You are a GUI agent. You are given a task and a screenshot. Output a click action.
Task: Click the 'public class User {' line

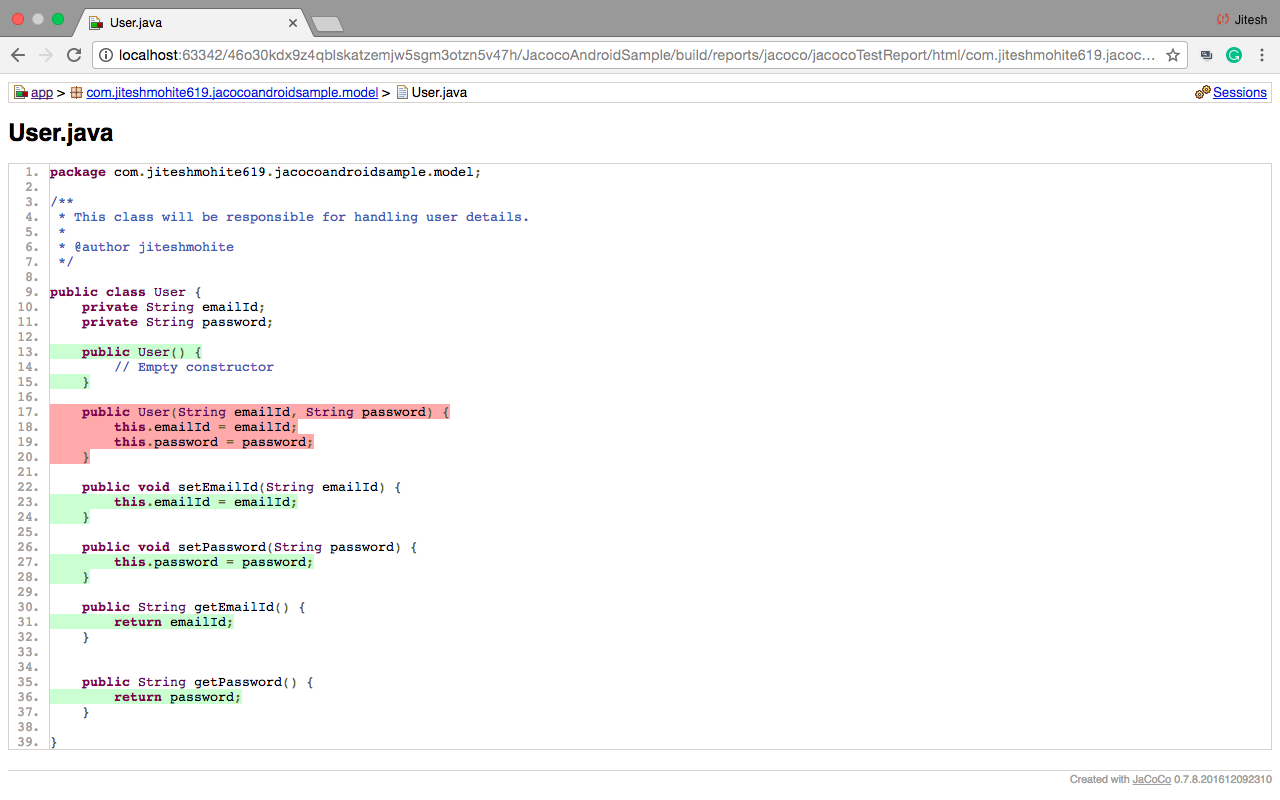click(126, 292)
